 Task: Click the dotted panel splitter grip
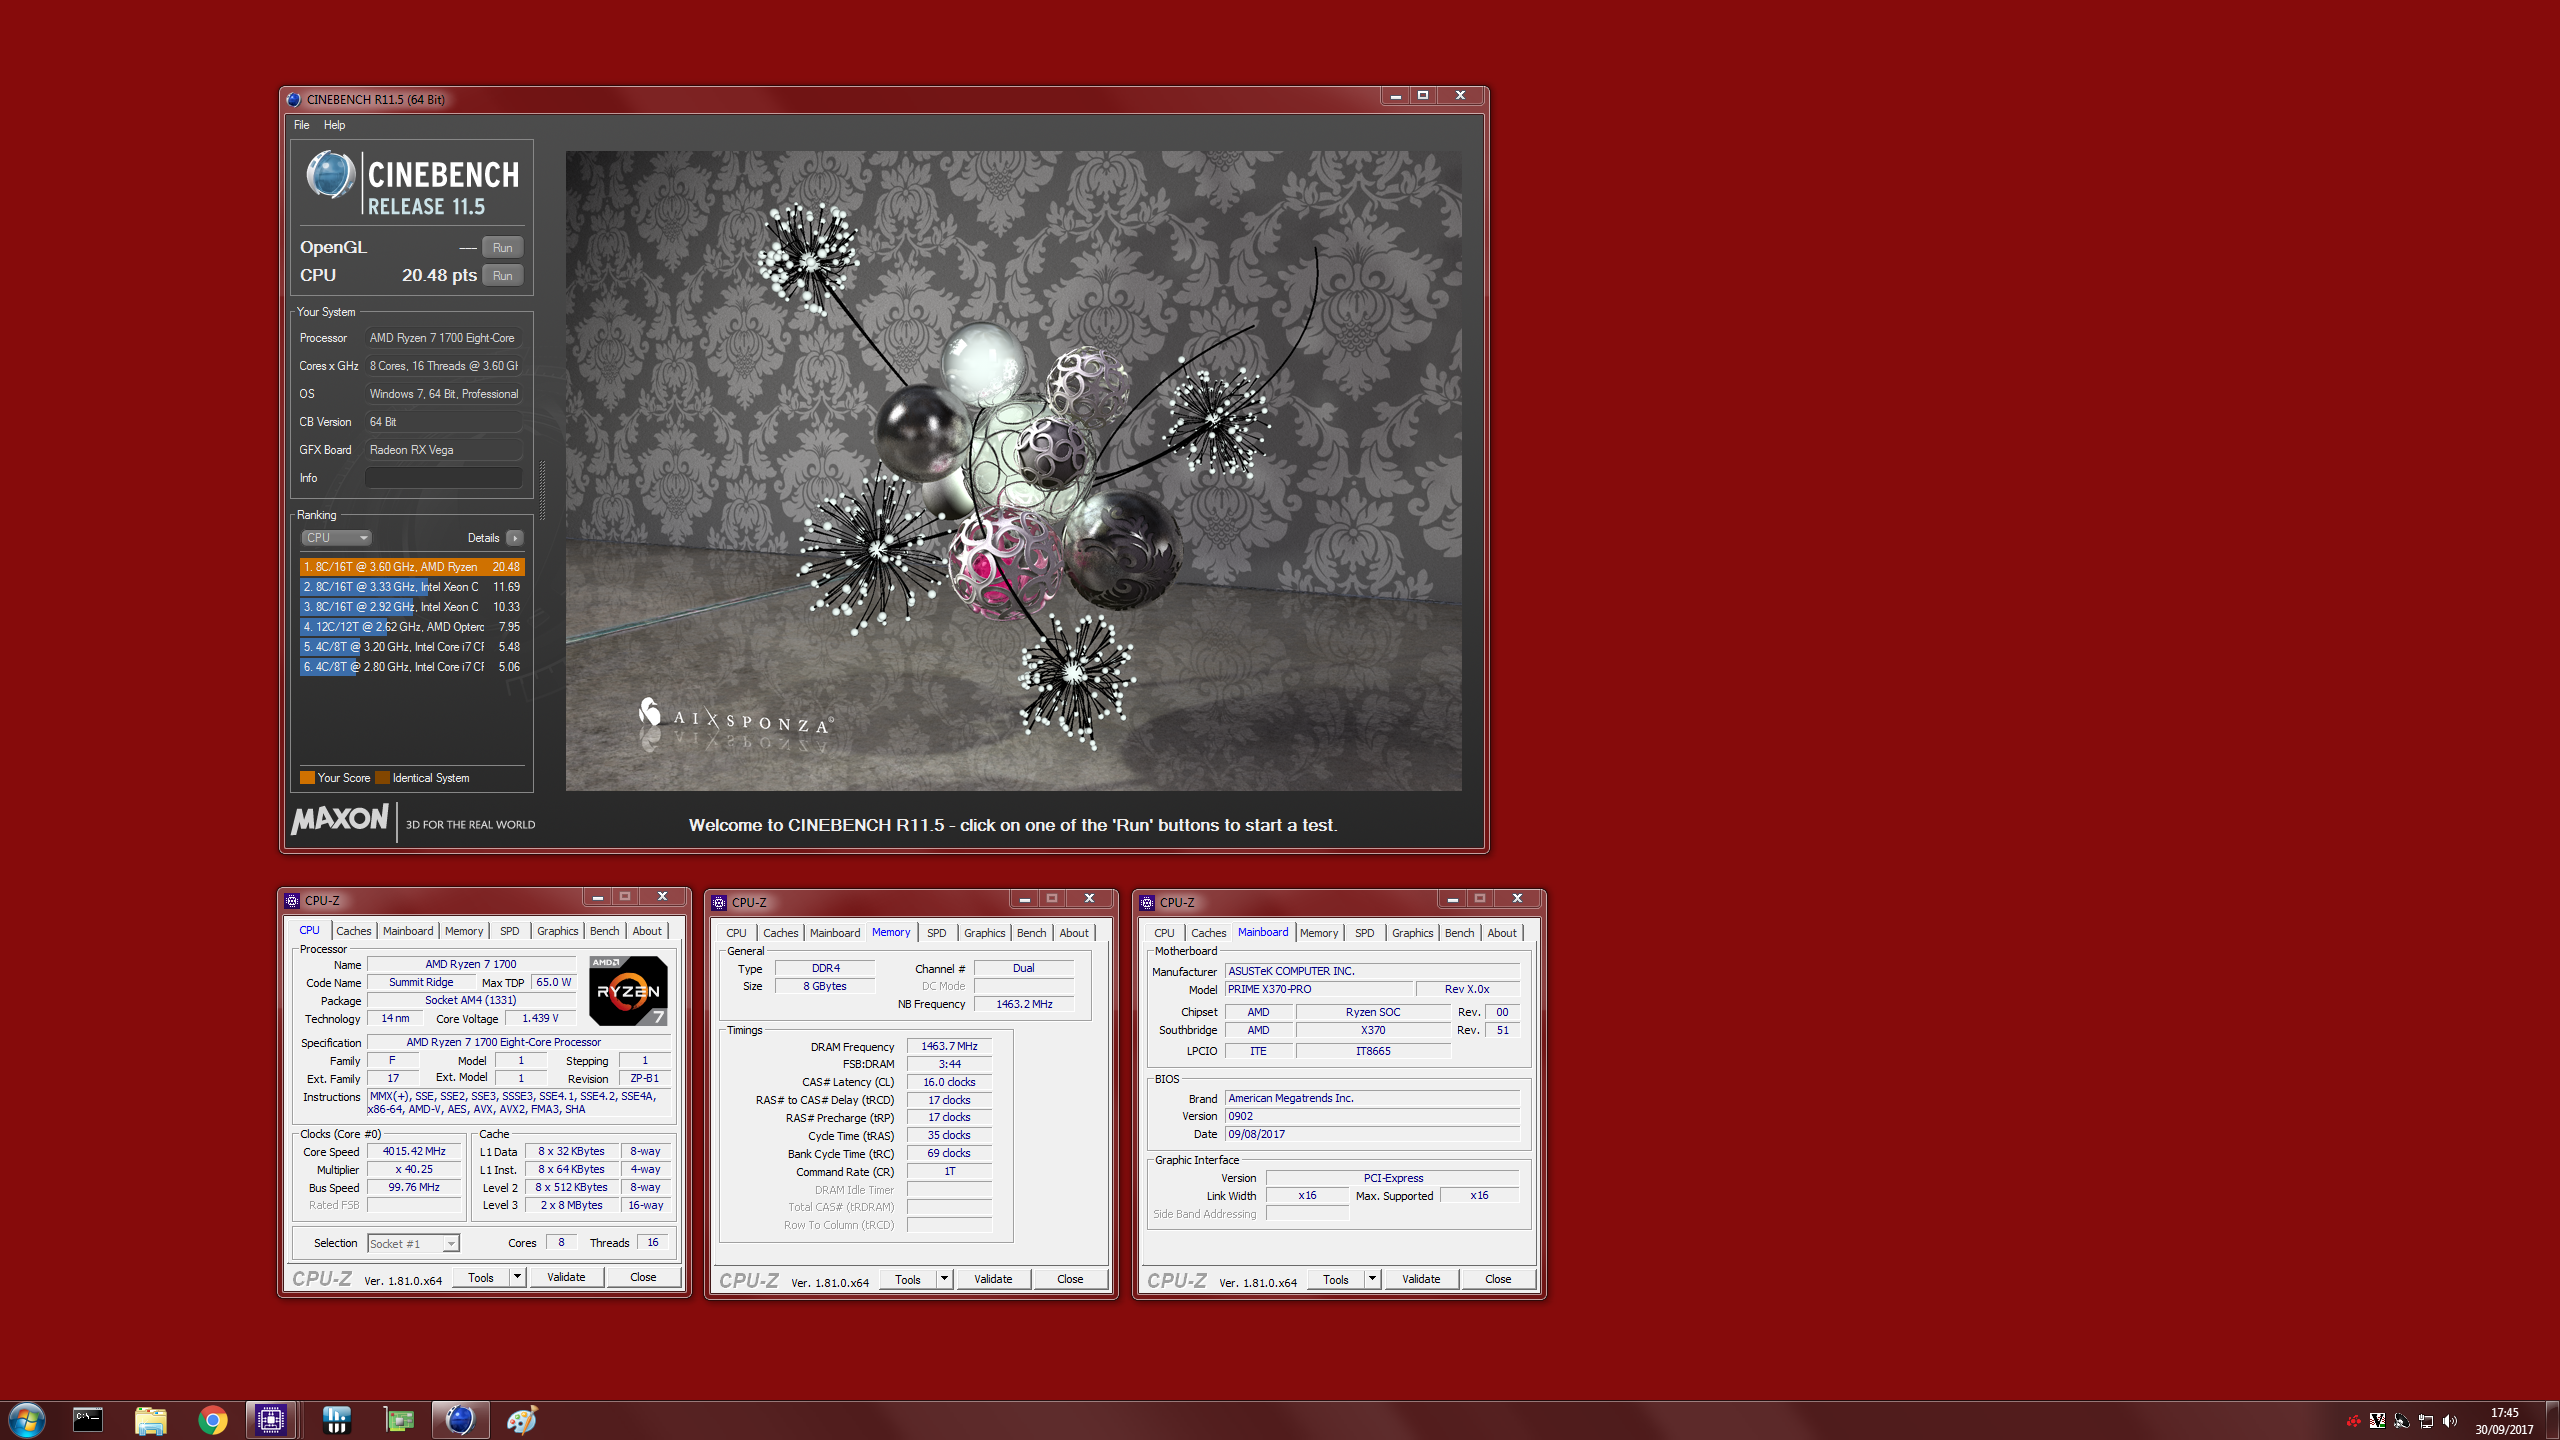click(x=542, y=490)
